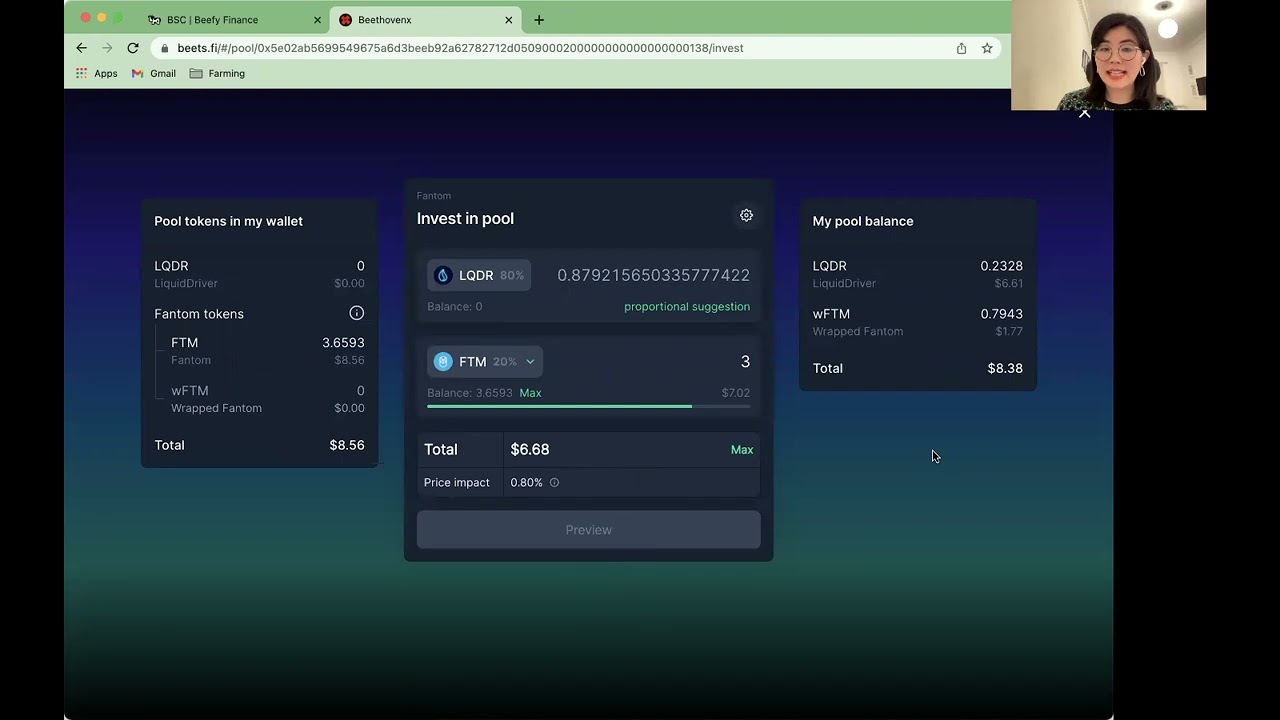Click Max in the Total row

[x=742, y=450]
